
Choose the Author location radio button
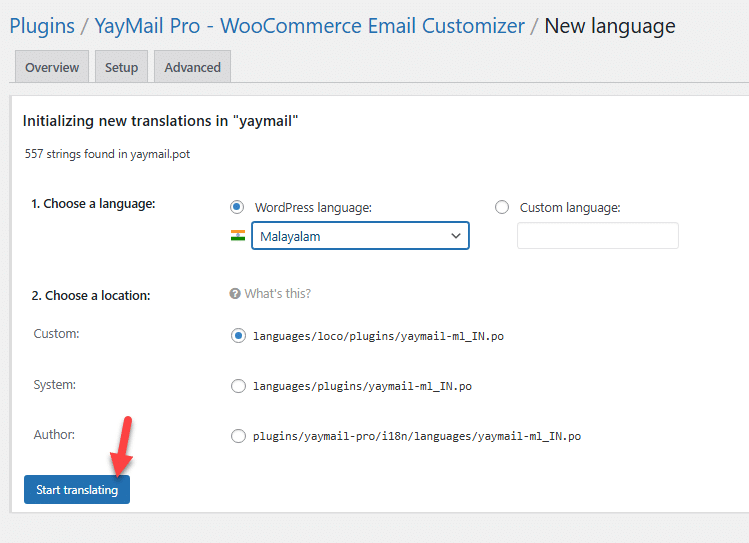pyautogui.click(x=238, y=436)
